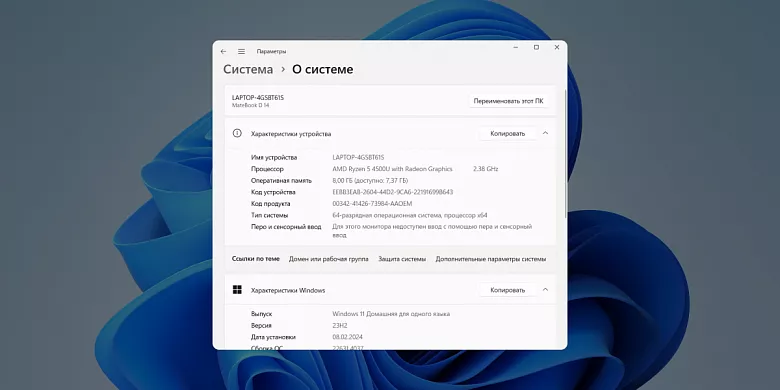780x390 pixels.
Task: Collapse the Характеристики устройства section chevron
Action: click(545, 133)
